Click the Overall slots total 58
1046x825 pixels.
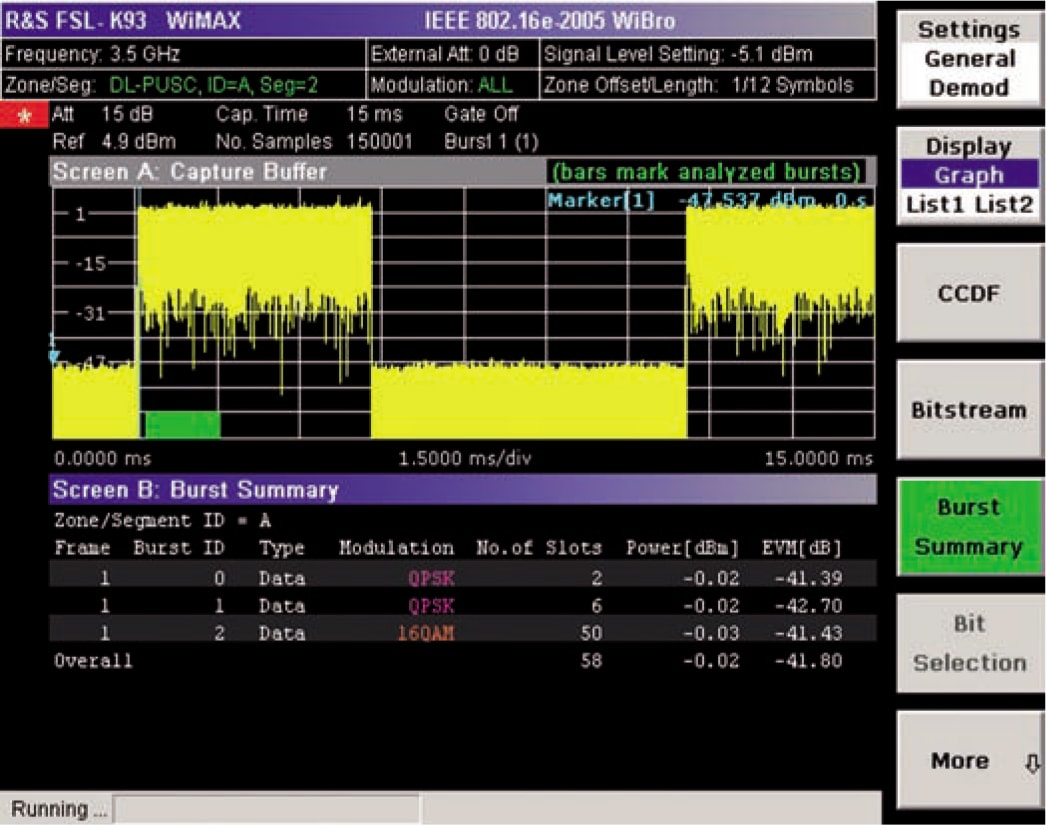(591, 661)
